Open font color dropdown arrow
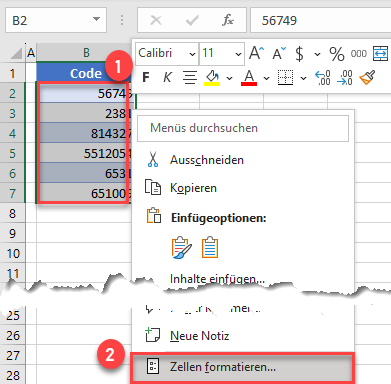Screen dimensions: 391x384 266,78
